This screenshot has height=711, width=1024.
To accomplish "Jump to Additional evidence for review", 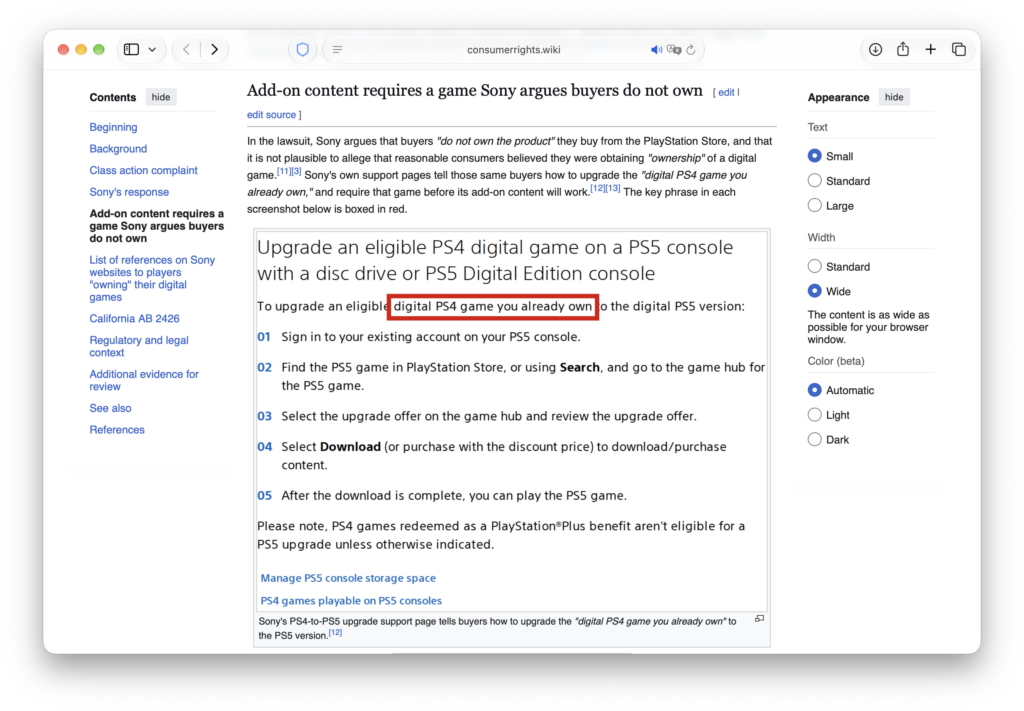I will click(144, 380).
